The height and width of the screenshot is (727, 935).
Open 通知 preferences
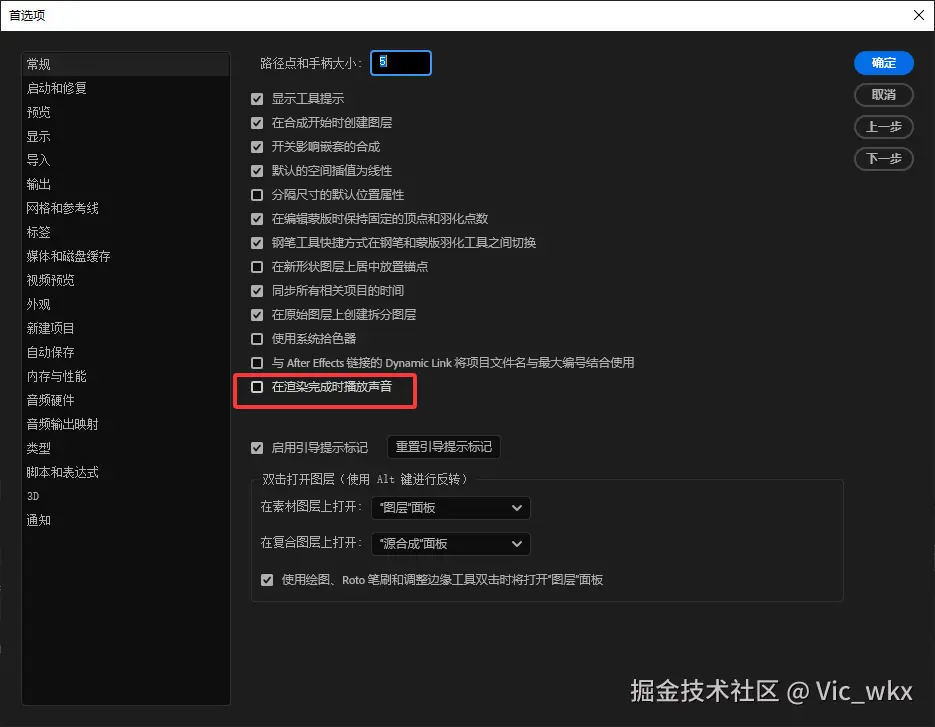(x=126, y=520)
